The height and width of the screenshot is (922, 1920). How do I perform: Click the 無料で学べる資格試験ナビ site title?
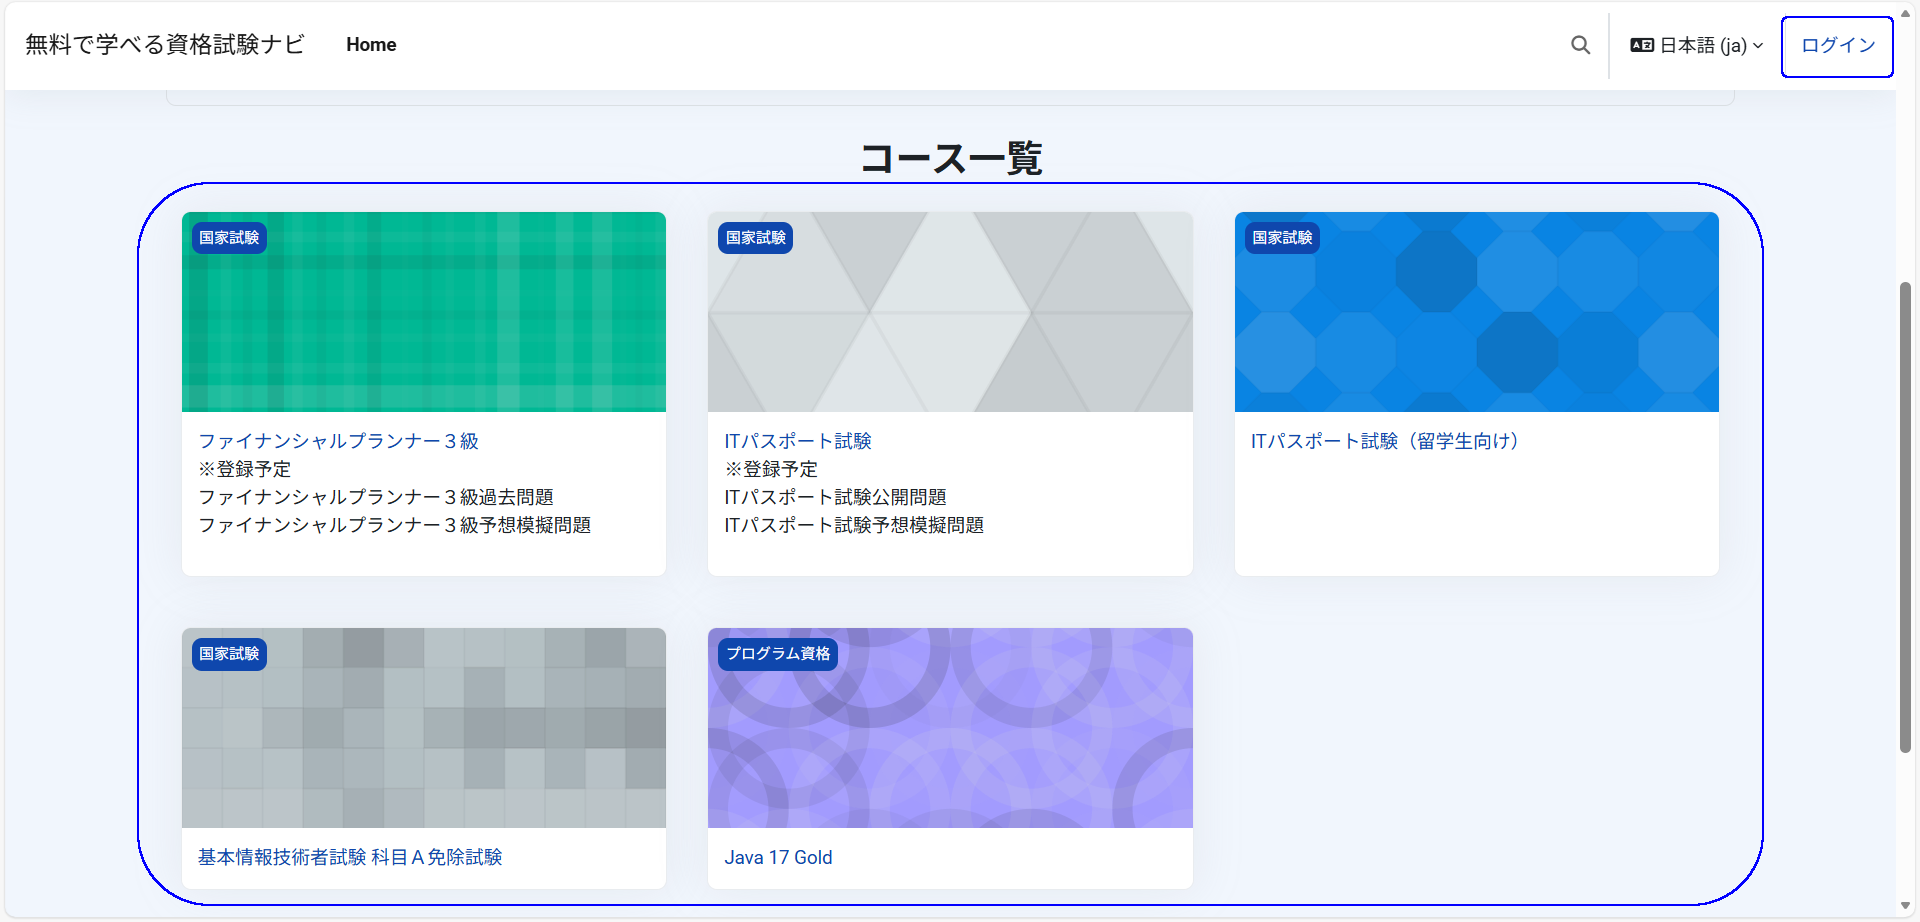[165, 45]
